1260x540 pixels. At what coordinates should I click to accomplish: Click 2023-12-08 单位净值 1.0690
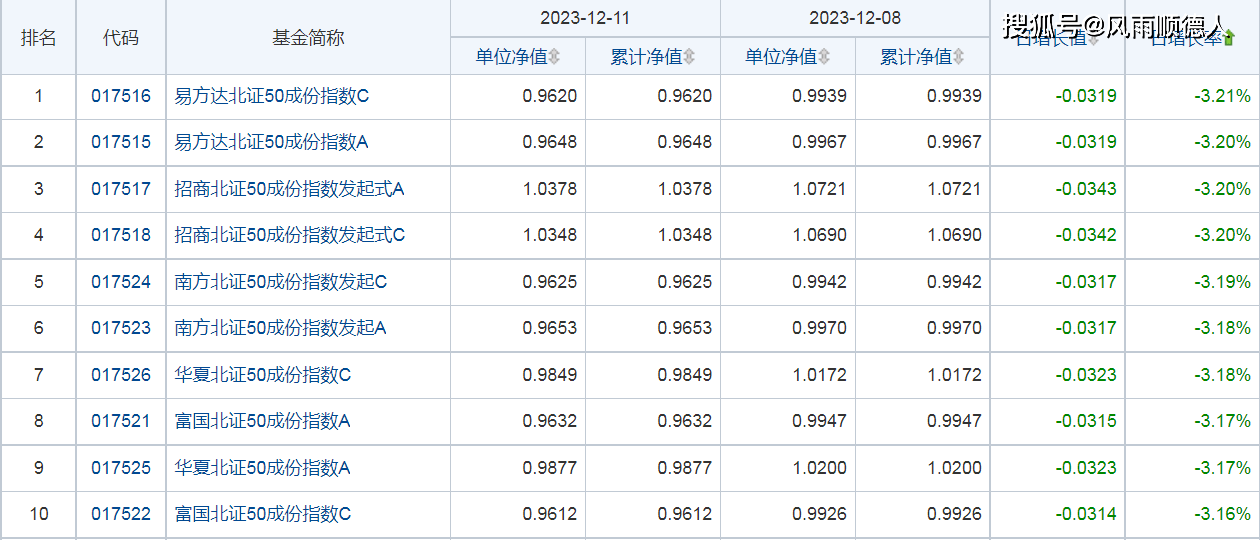[819, 235]
